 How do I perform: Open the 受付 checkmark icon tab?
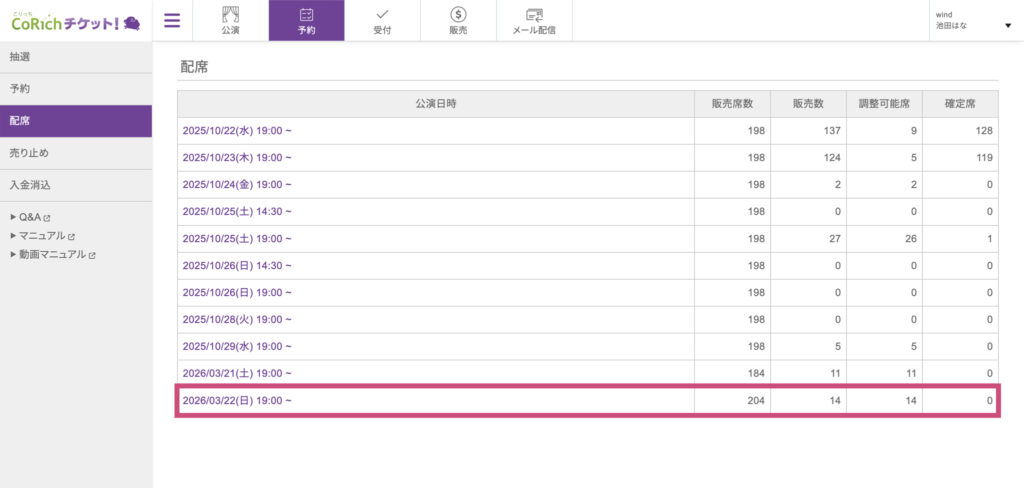point(382,20)
